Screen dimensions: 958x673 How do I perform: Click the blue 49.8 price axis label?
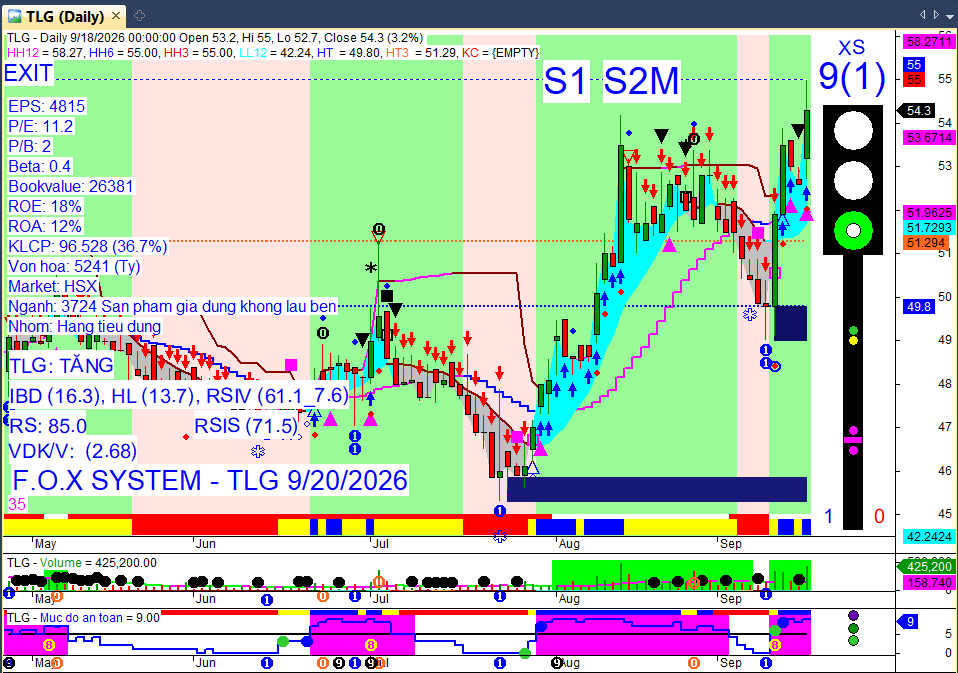tap(919, 307)
